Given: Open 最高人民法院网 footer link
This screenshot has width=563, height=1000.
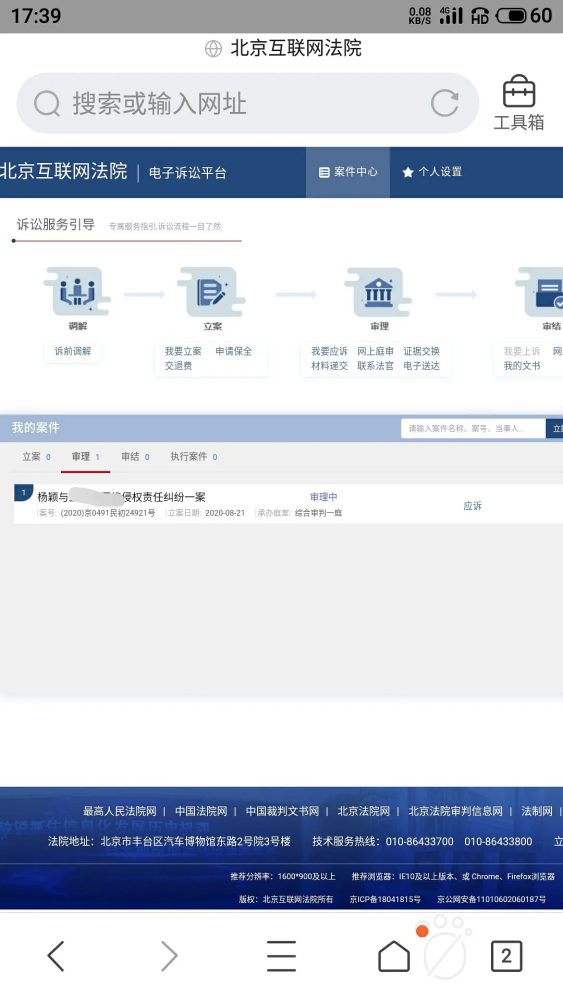Looking at the screenshot, I should (119, 811).
